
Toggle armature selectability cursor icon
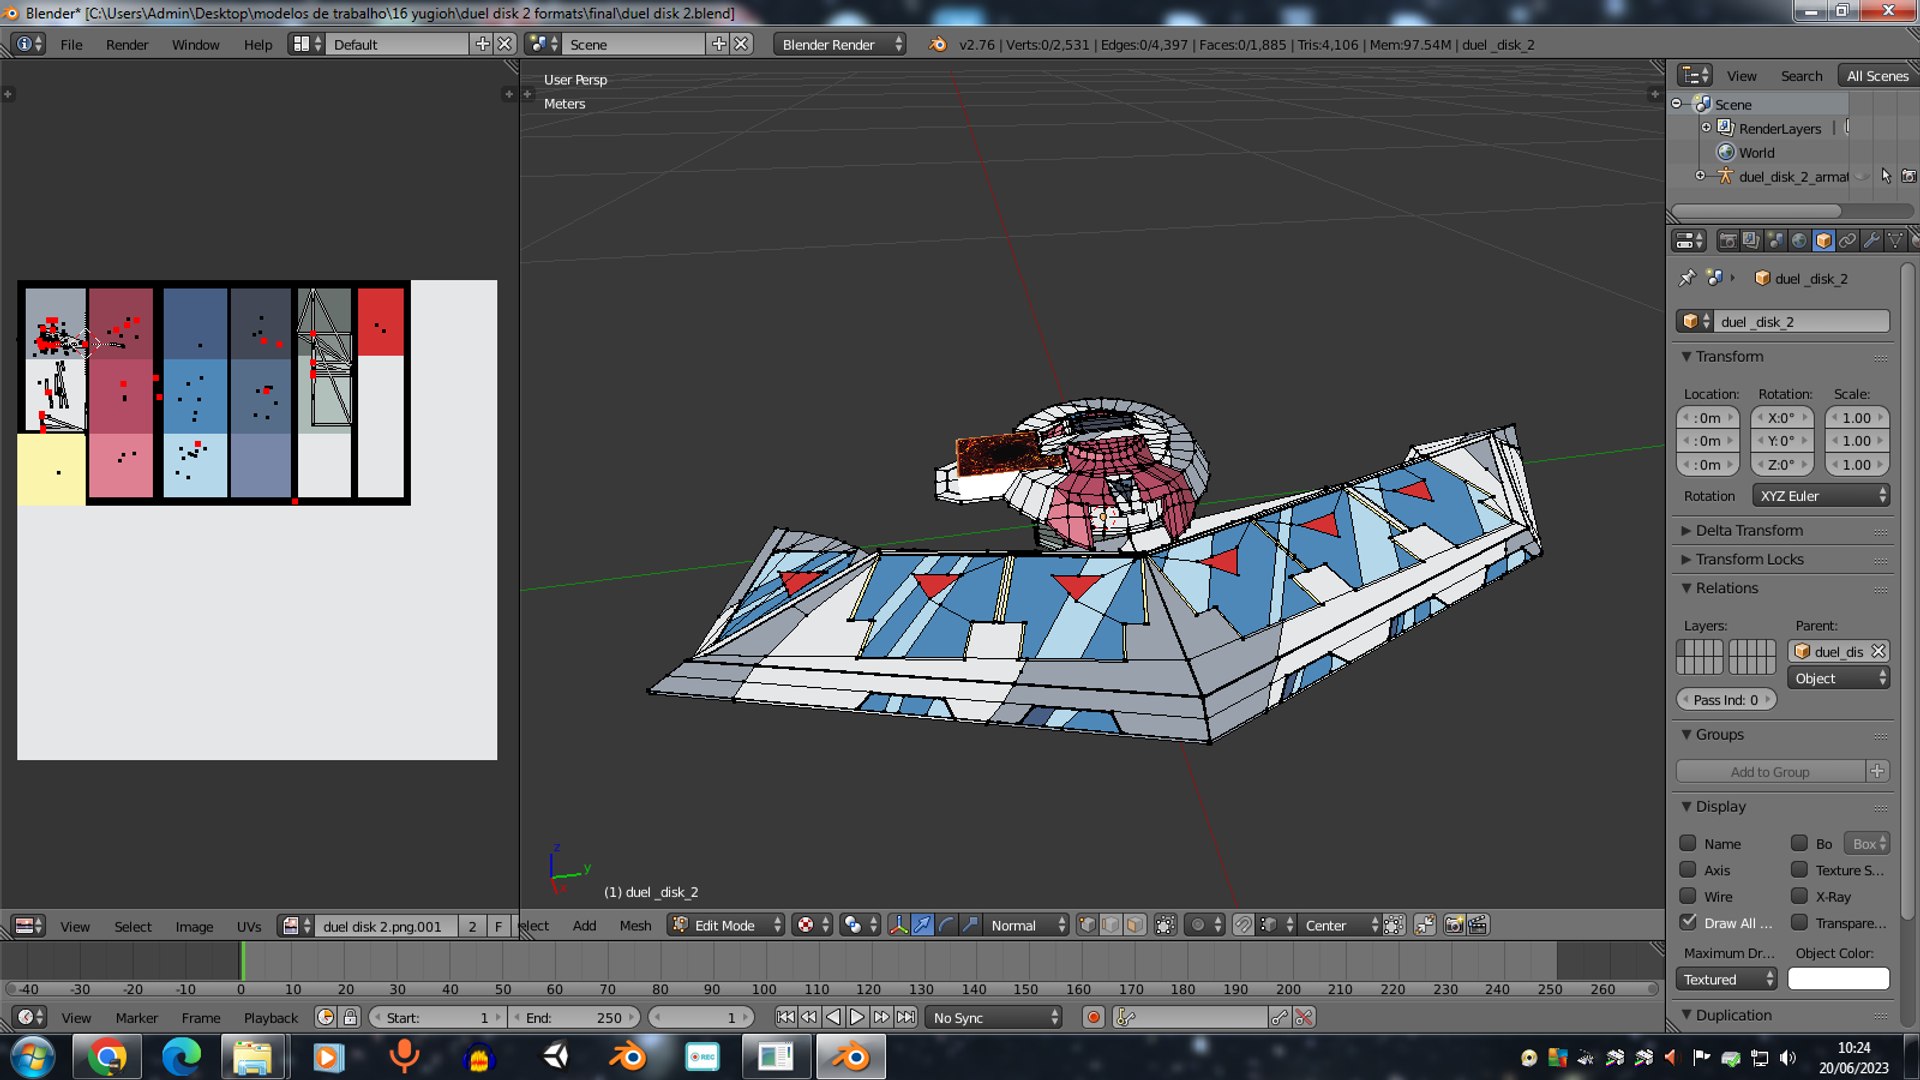coord(1886,176)
